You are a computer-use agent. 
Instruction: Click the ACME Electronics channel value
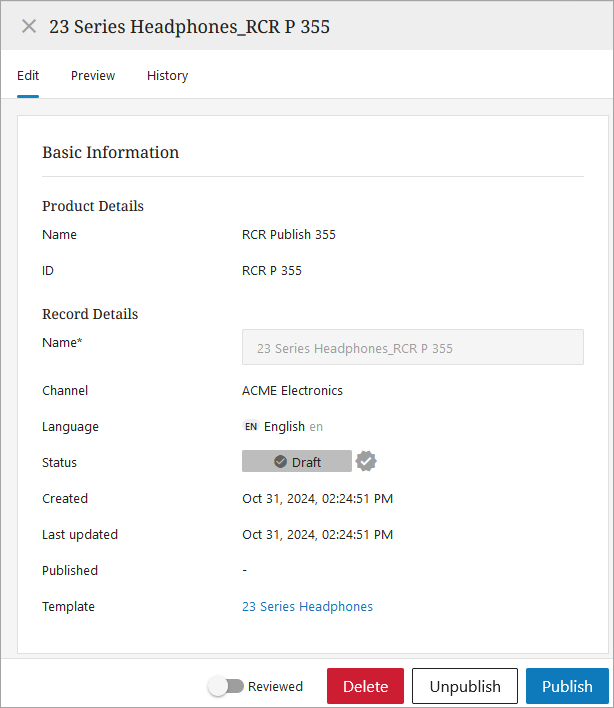pyautogui.click(x=292, y=391)
